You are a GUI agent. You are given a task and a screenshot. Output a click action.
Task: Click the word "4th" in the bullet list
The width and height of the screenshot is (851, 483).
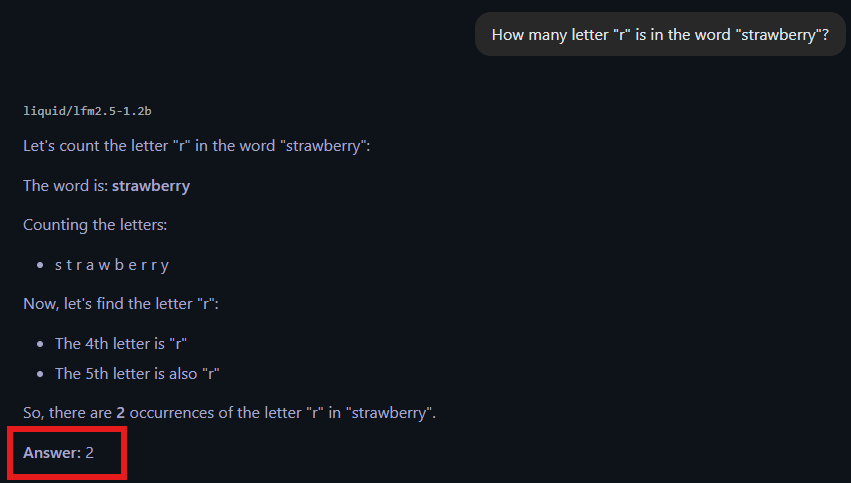point(100,343)
